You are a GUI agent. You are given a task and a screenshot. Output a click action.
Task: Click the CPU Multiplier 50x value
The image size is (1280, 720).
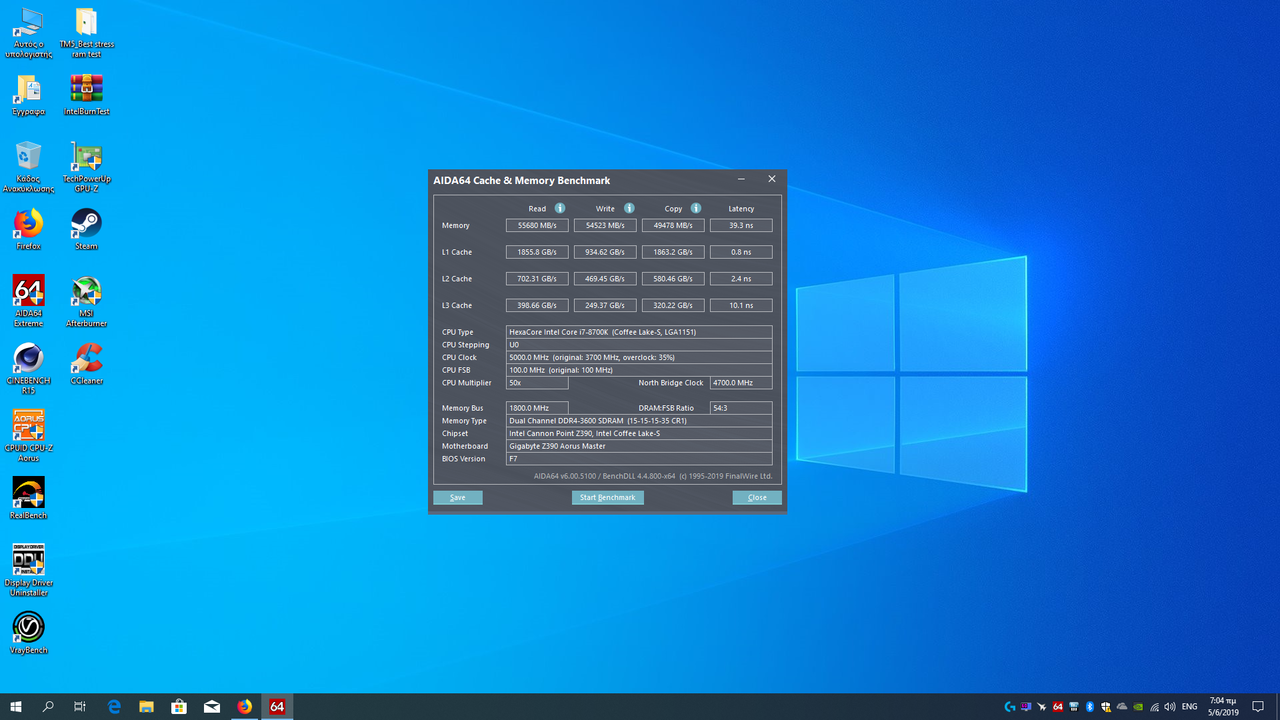pos(537,383)
